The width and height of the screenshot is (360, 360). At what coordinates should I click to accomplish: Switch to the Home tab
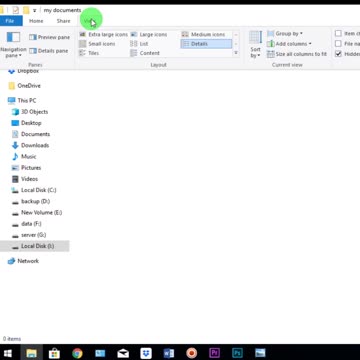pyautogui.click(x=36, y=21)
